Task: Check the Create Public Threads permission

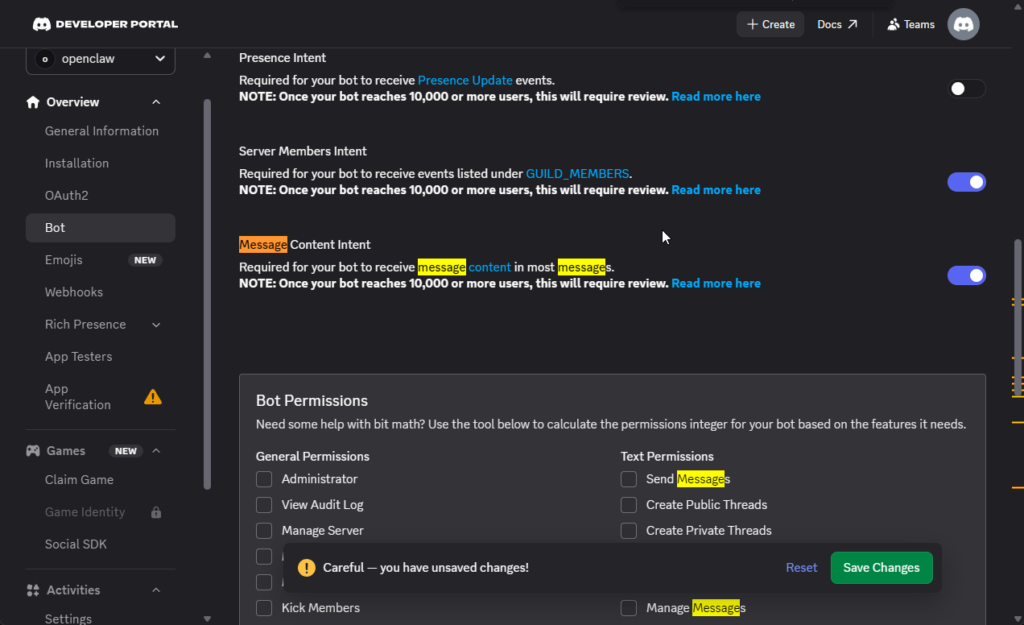Action: (628, 505)
